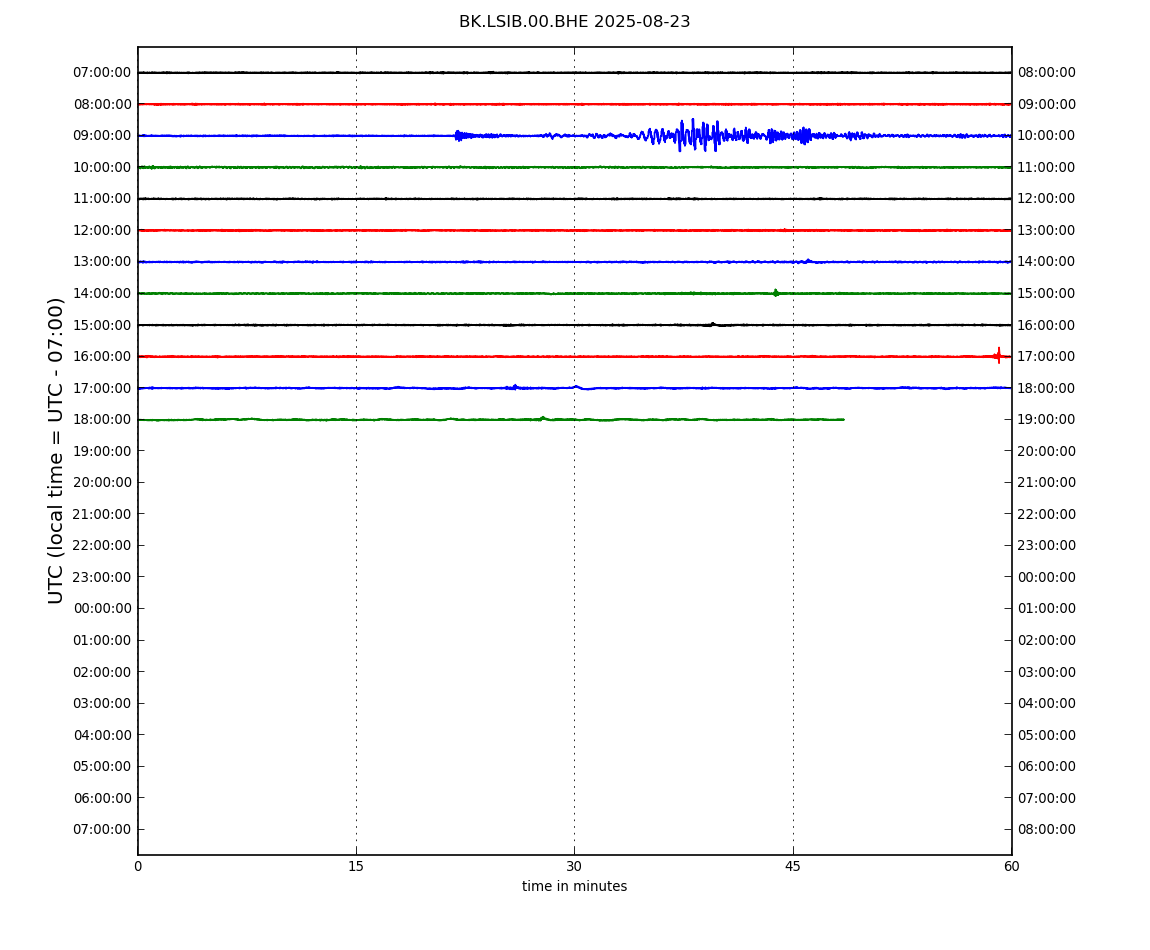The image size is (1150, 950).
Task: Click left-axis time label 04:00:00
Action: pos(103,735)
